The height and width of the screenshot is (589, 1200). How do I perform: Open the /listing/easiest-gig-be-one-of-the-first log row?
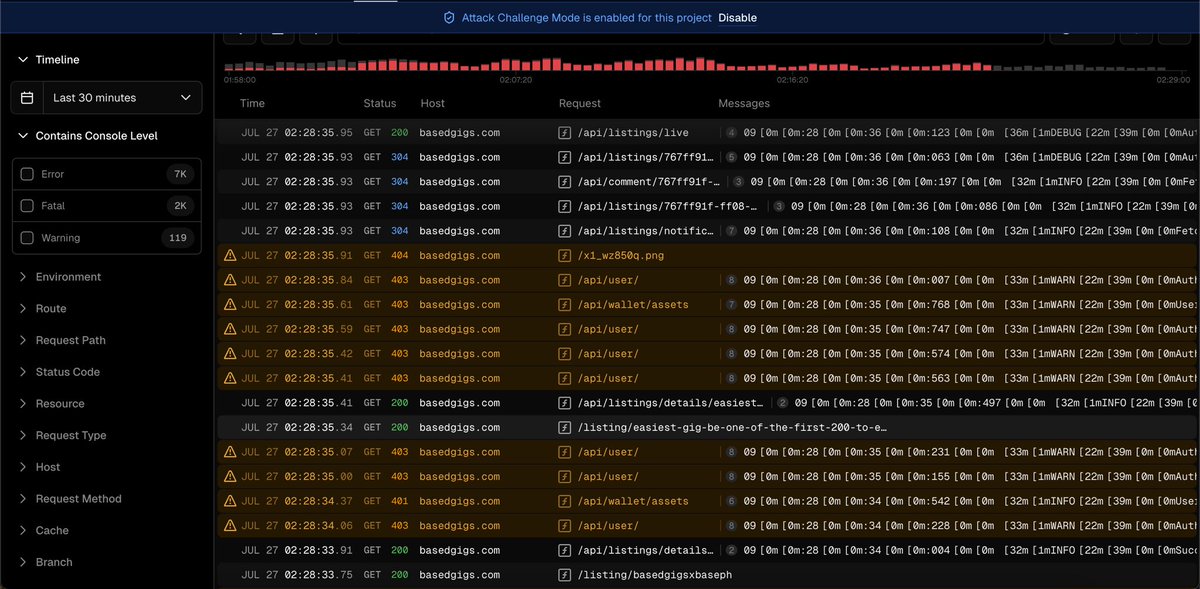coord(707,428)
